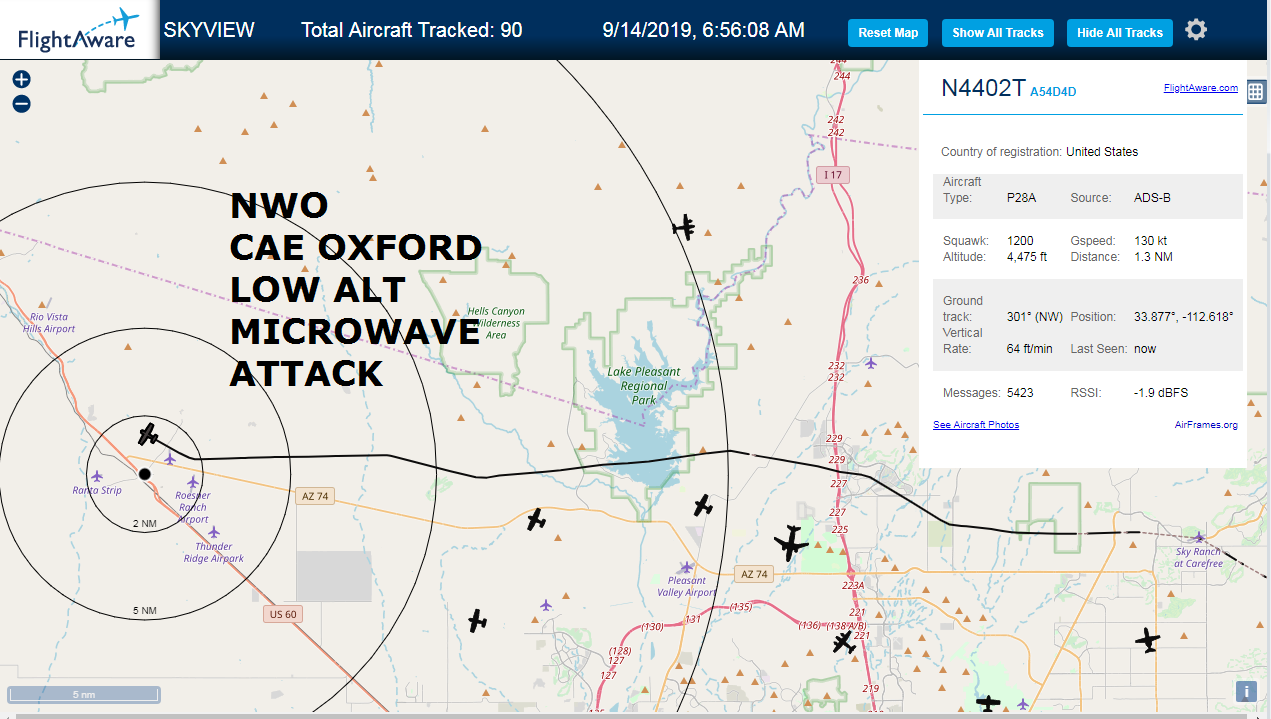Image resolution: width=1271 pixels, height=719 pixels.
Task: Click Hide All Tracks button
Action: click(x=1120, y=33)
